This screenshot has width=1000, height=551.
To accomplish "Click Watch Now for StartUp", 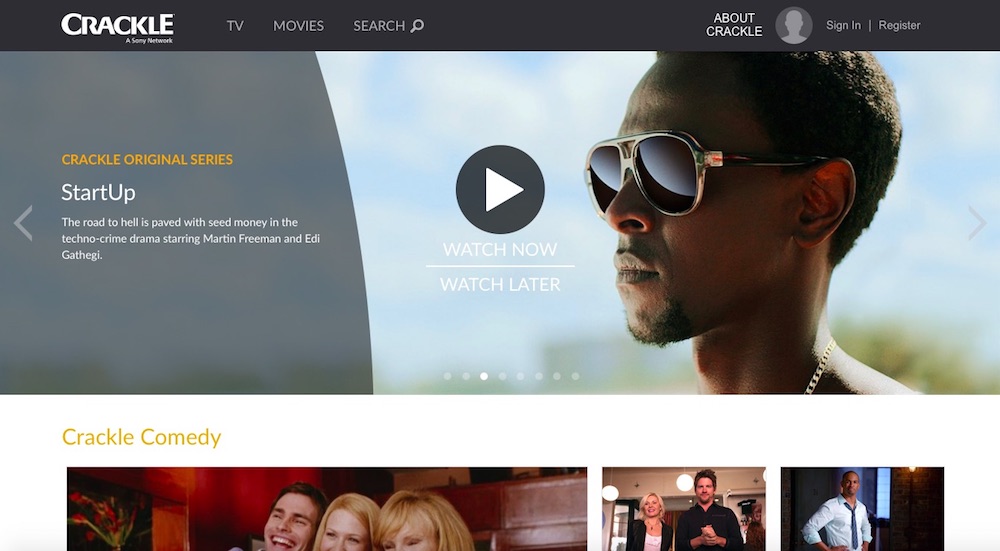I will pos(500,249).
